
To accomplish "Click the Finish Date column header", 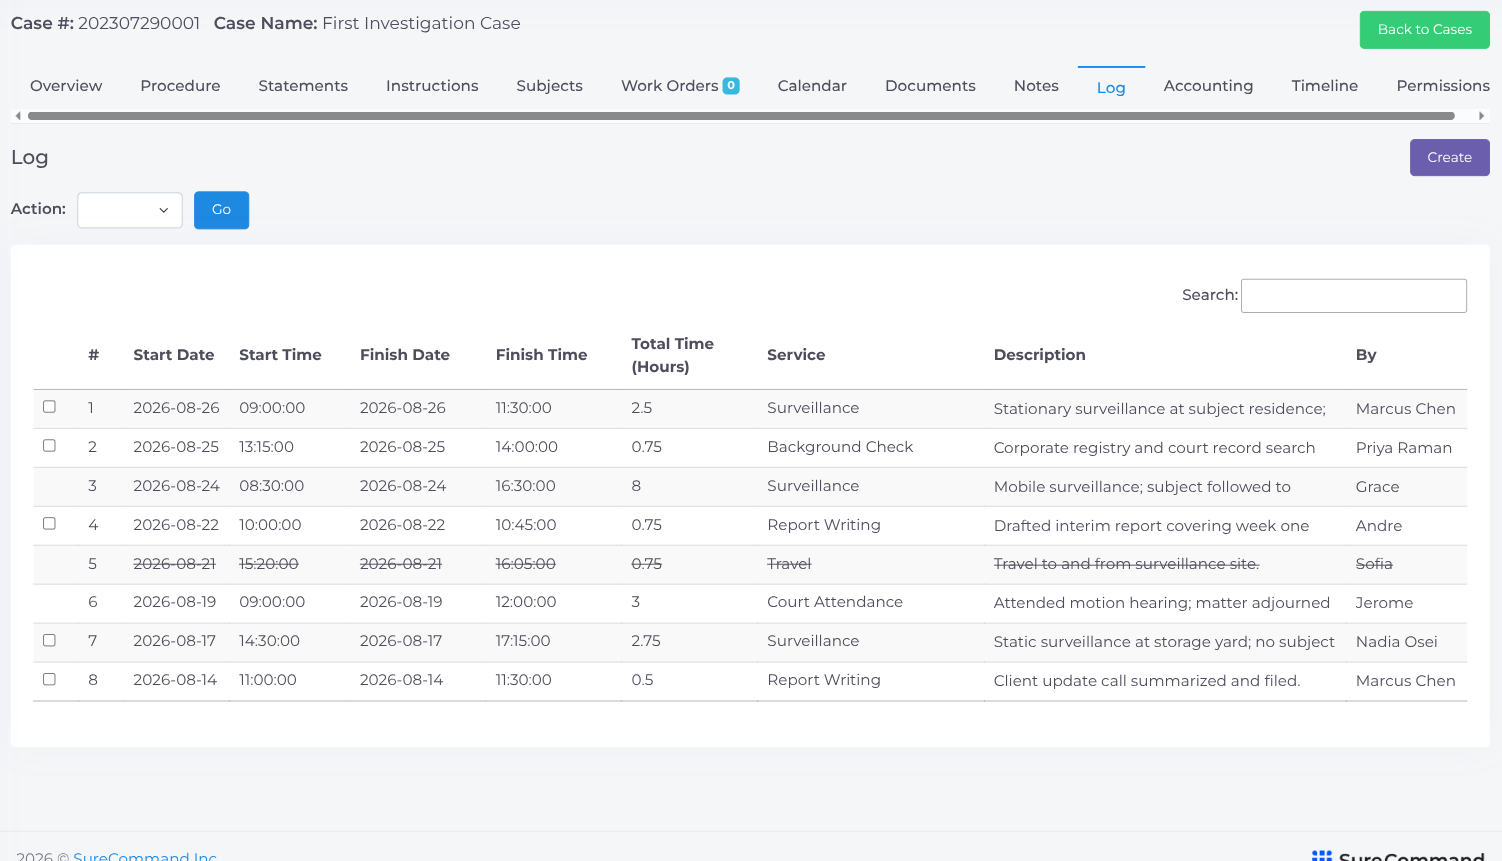I will click(x=405, y=355).
